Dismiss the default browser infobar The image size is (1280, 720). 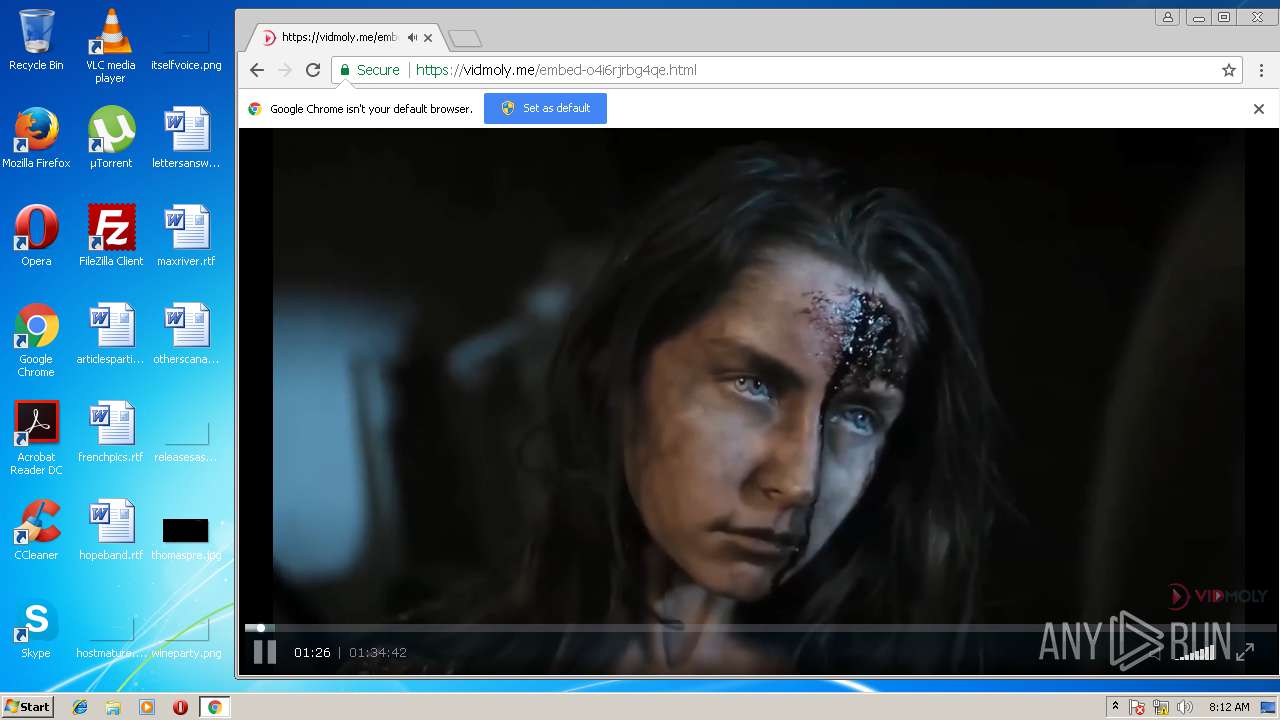1259,109
